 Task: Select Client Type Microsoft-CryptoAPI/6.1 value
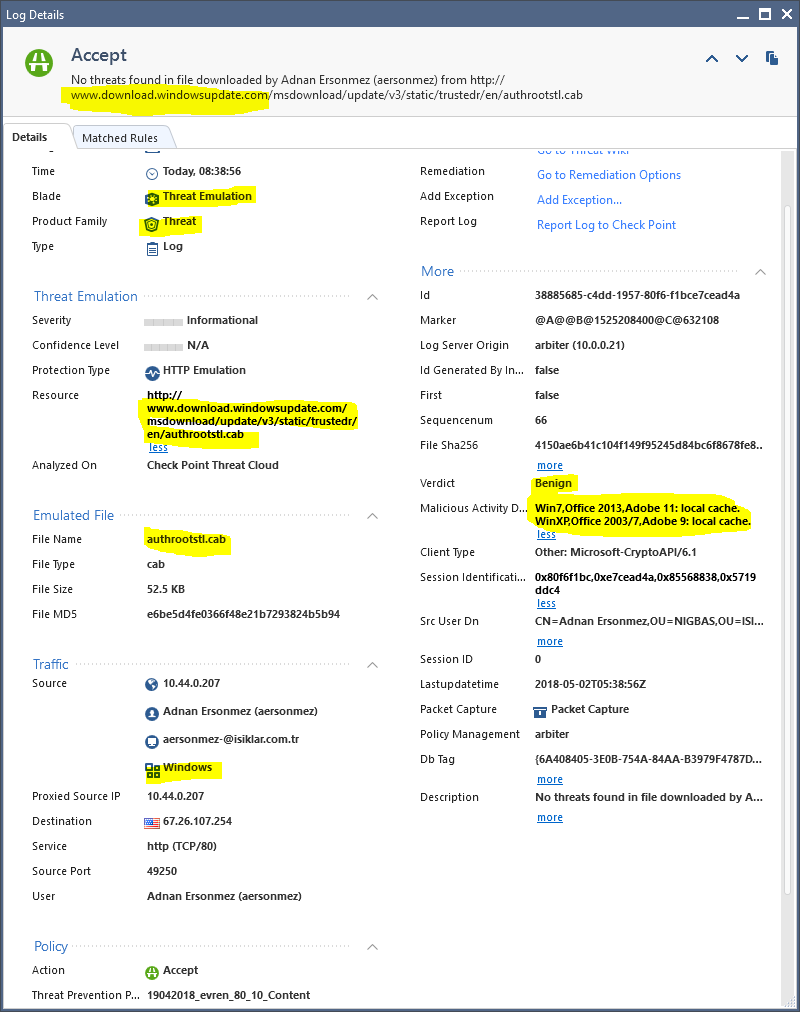click(x=615, y=552)
